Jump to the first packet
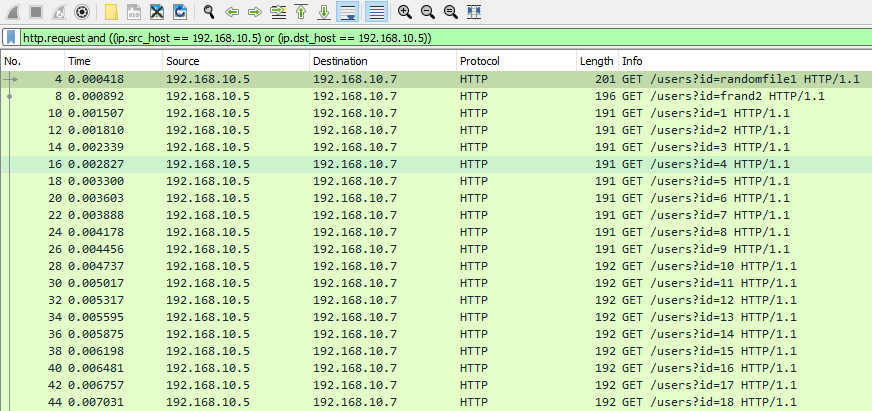Image resolution: width=872 pixels, height=411 pixels. [x=301, y=12]
